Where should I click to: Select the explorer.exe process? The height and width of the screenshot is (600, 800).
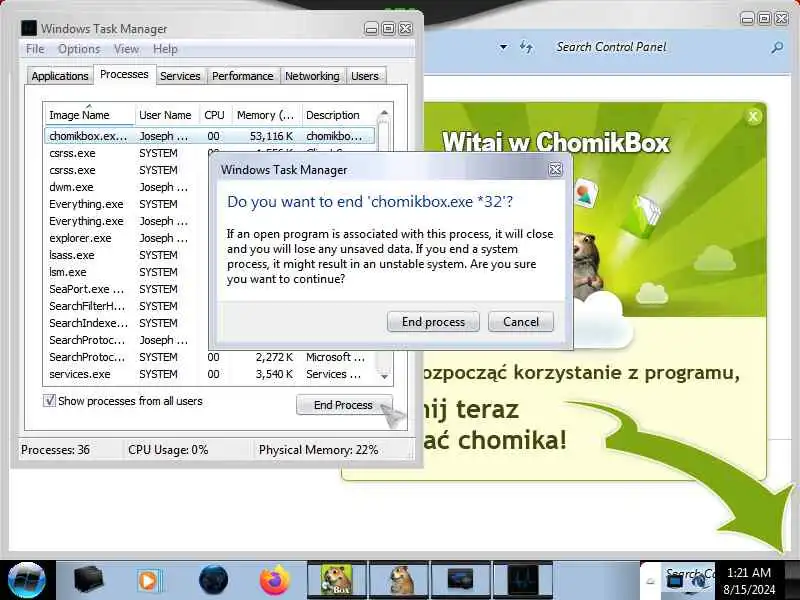[x=80, y=238]
